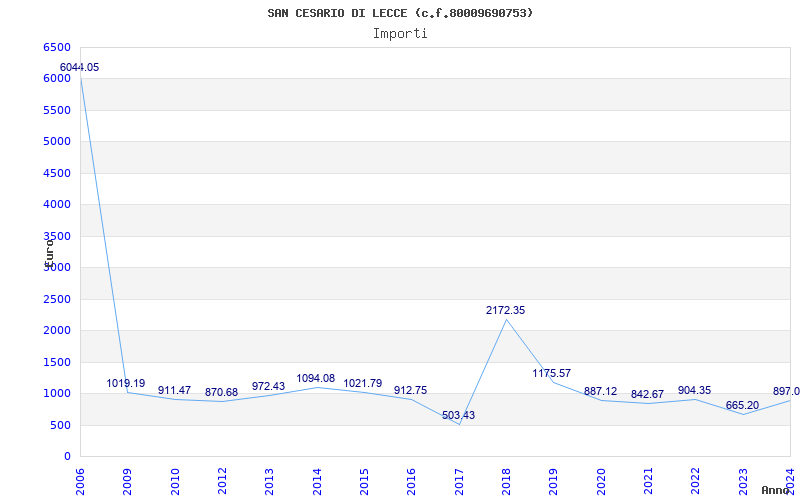The image size is (800, 500).
Task: Click the 3000 y-axis tick label
Action: pos(57,267)
